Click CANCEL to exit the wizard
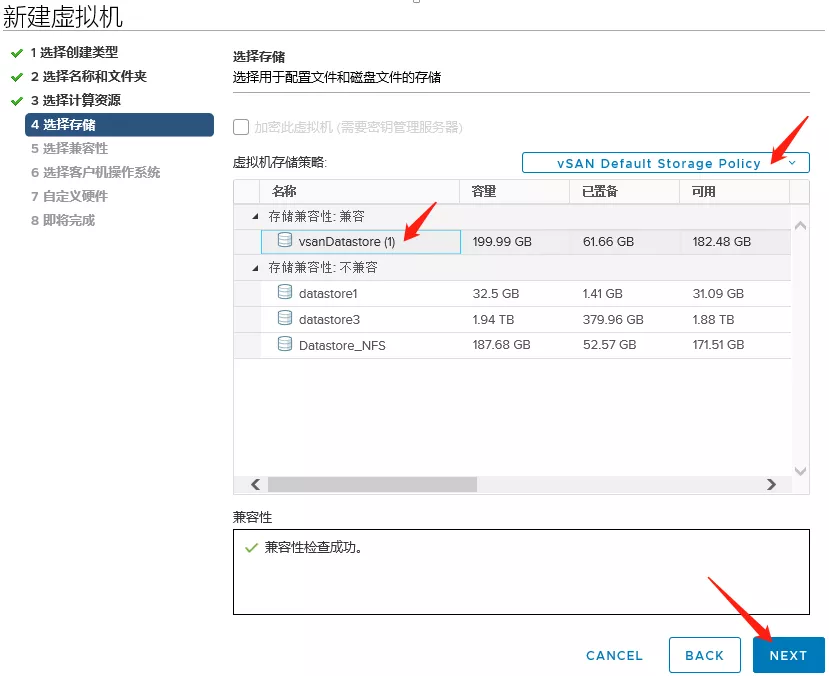Screen dimensions: 829x676 [x=614, y=655]
